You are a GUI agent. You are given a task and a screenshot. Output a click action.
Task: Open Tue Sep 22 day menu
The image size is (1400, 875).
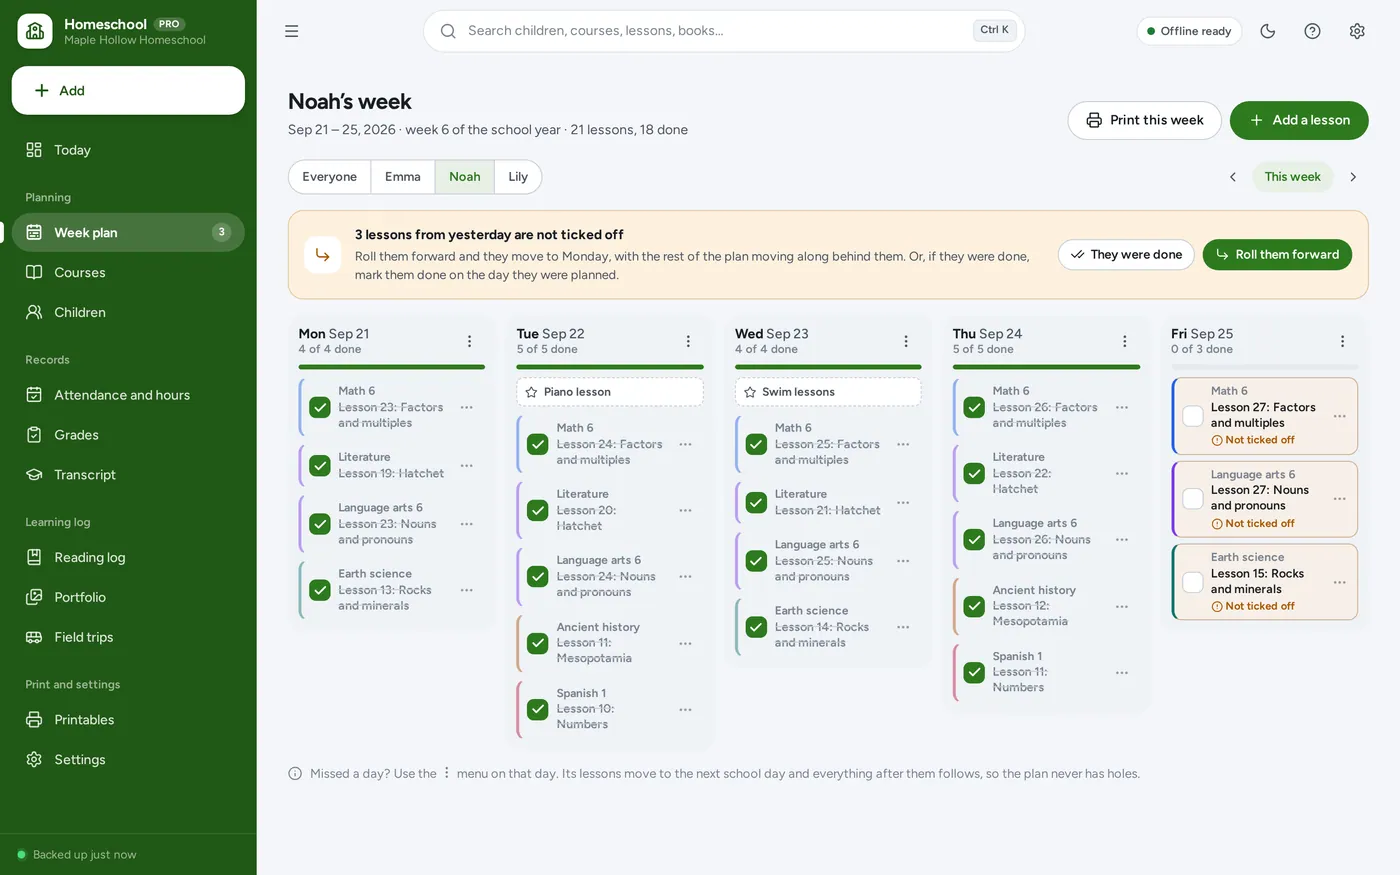click(688, 341)
